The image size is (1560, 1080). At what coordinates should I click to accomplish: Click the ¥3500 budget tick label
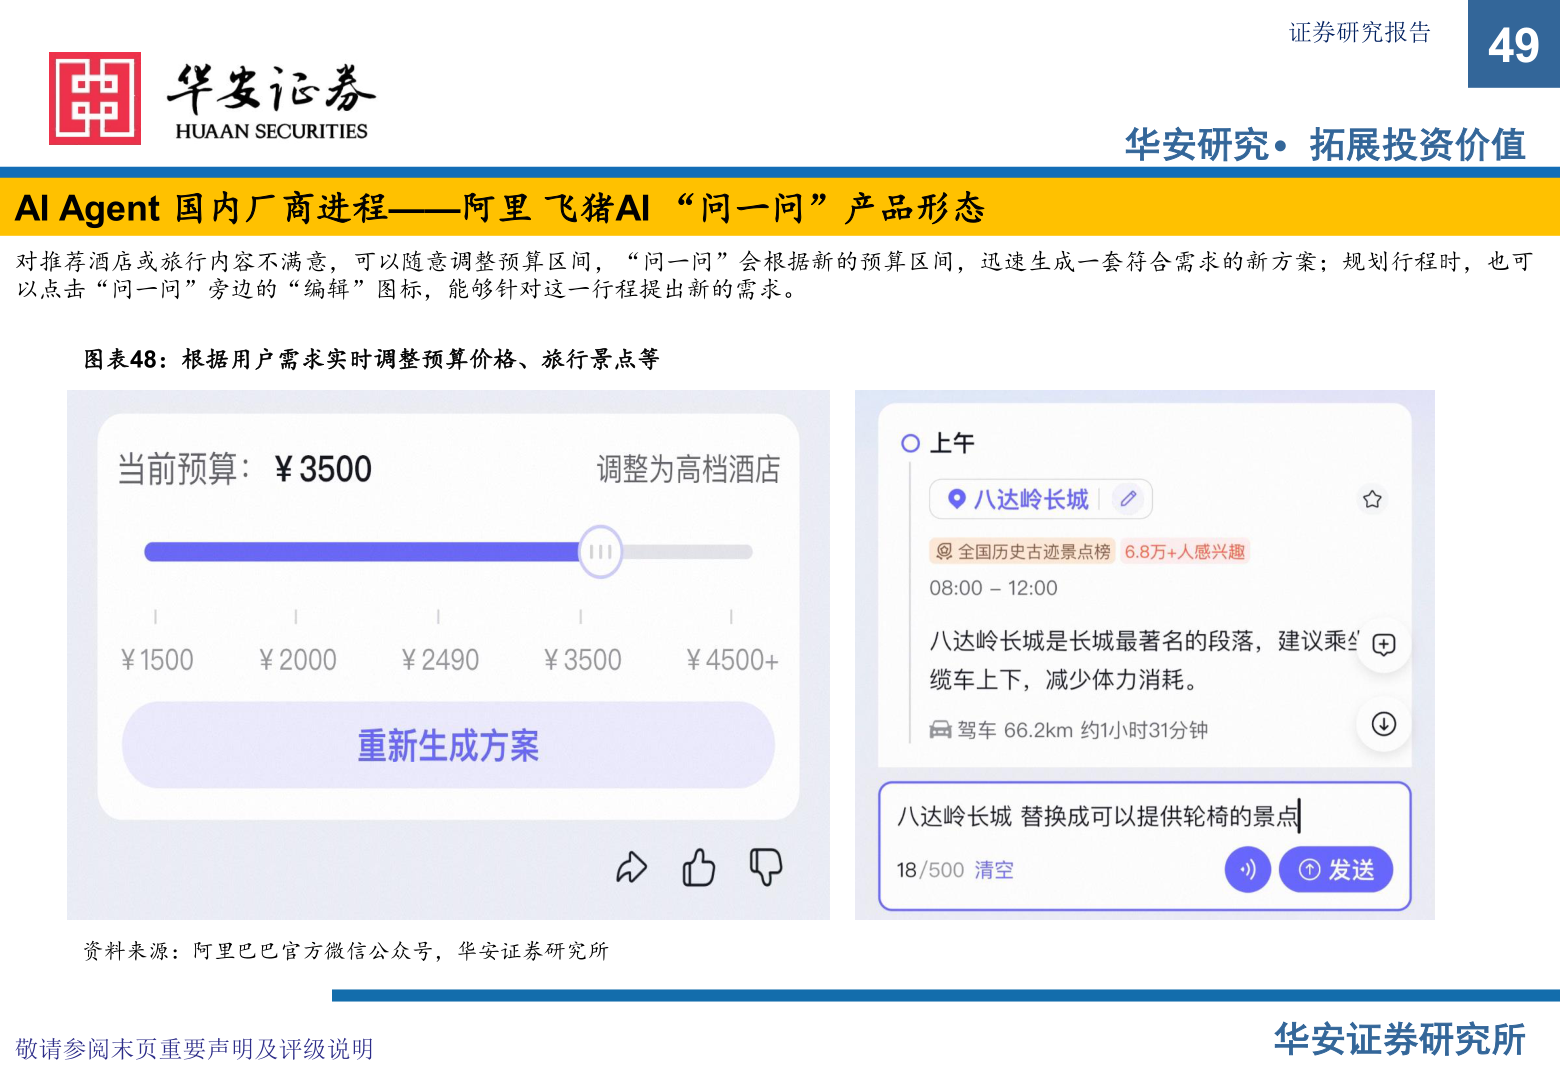click(x=582, y=660)
